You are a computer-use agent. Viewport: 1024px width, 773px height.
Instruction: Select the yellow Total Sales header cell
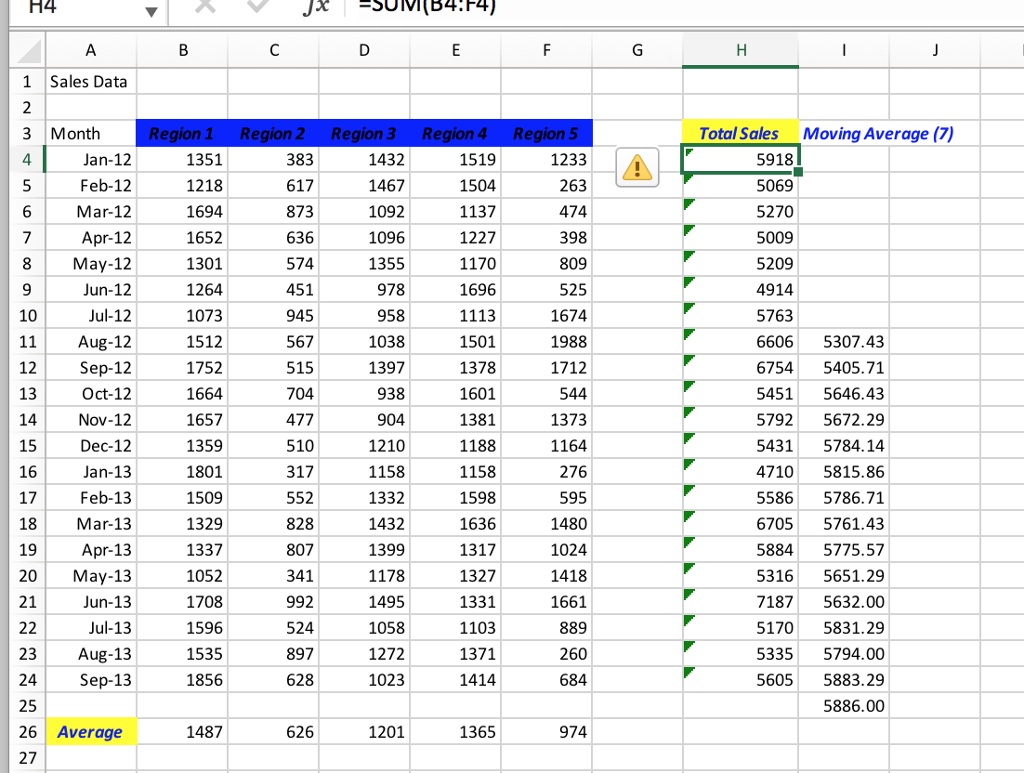740,133
